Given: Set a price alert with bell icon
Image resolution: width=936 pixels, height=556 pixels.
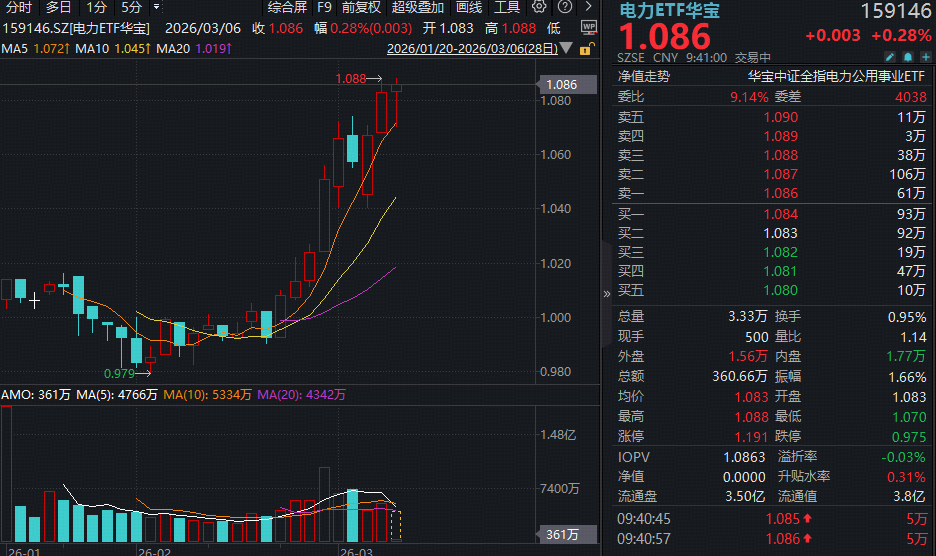Looking at the screenshot, I should [907, 58].
